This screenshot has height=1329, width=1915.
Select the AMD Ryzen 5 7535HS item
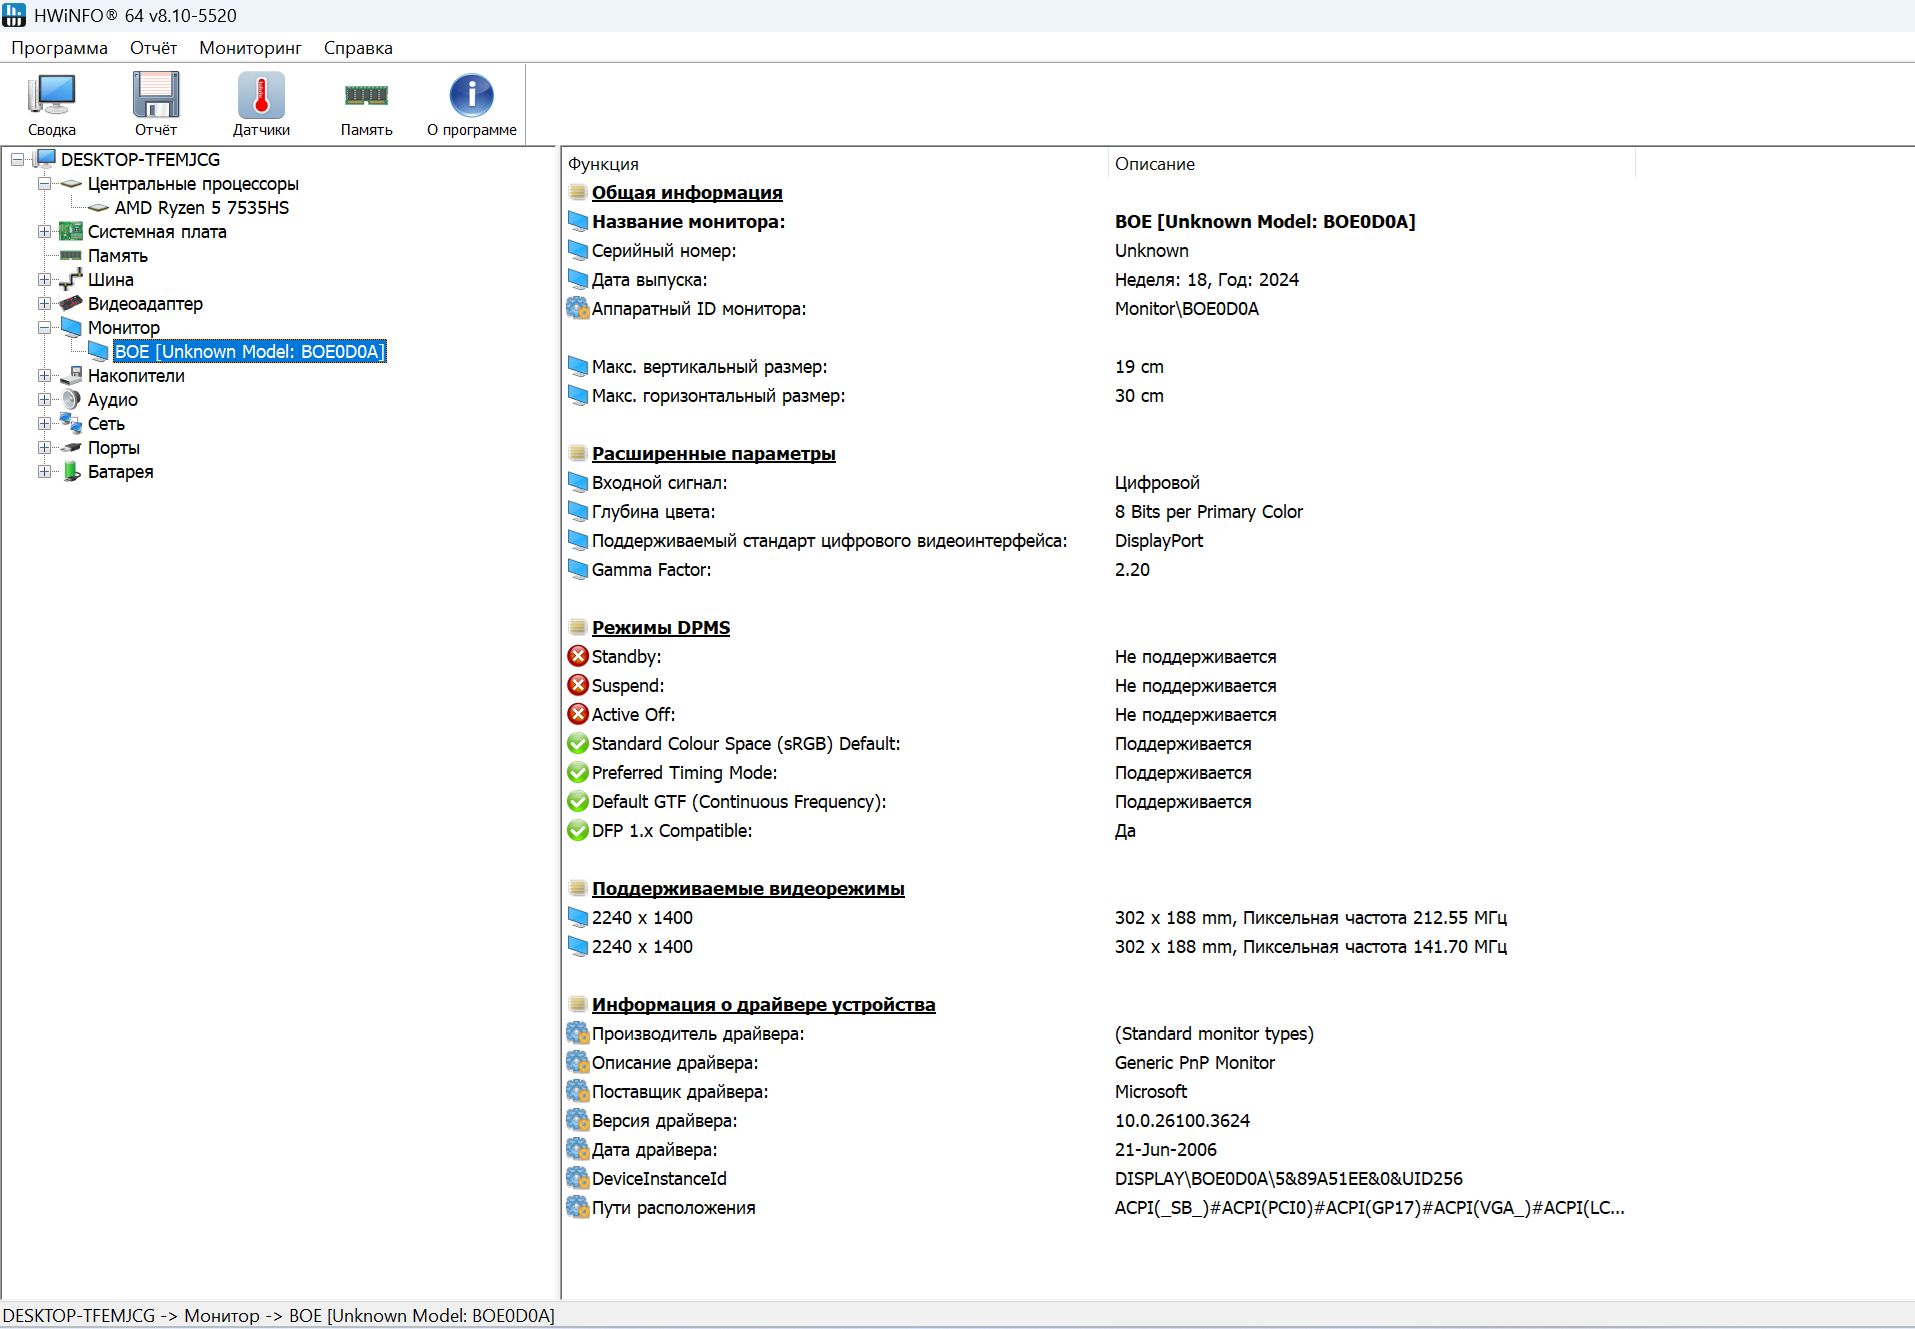(x=202, y=208)
